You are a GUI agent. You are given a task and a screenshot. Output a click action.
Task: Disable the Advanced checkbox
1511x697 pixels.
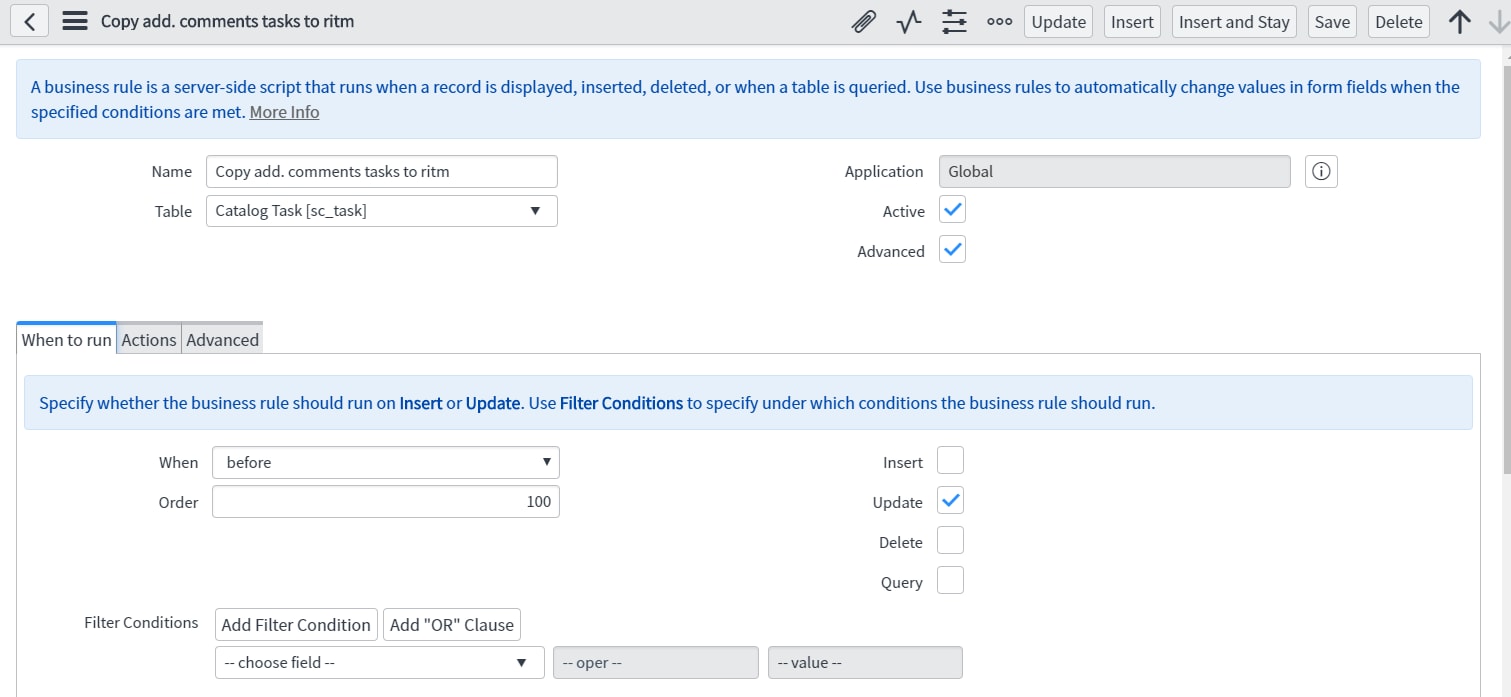(951, 249)
